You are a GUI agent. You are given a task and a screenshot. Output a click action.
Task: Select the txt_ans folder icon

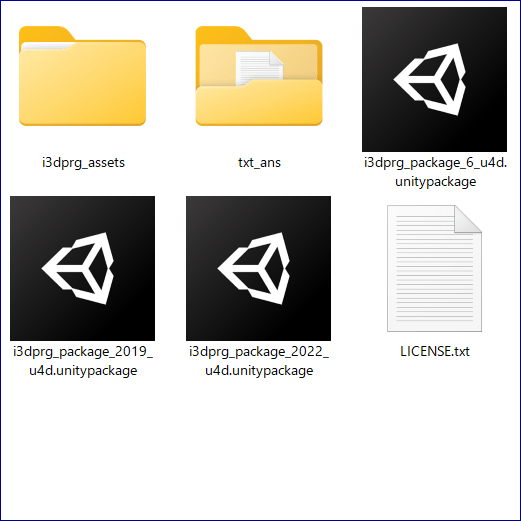[x=259, y=76]
